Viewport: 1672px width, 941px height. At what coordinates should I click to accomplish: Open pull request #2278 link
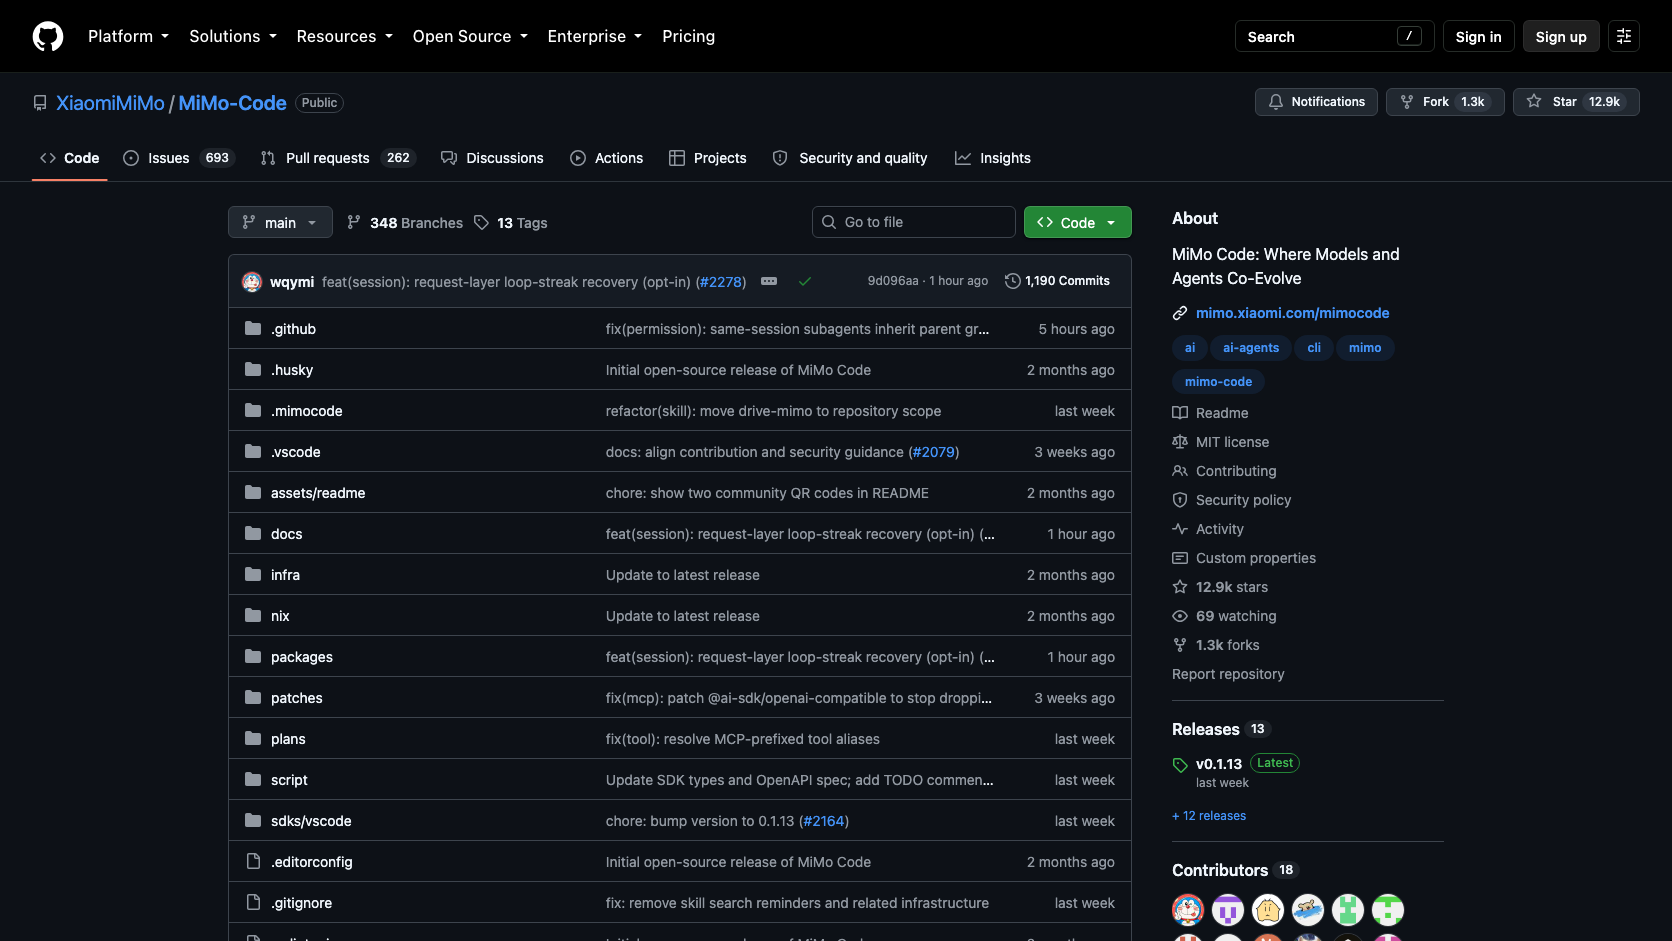click(721, 282)
